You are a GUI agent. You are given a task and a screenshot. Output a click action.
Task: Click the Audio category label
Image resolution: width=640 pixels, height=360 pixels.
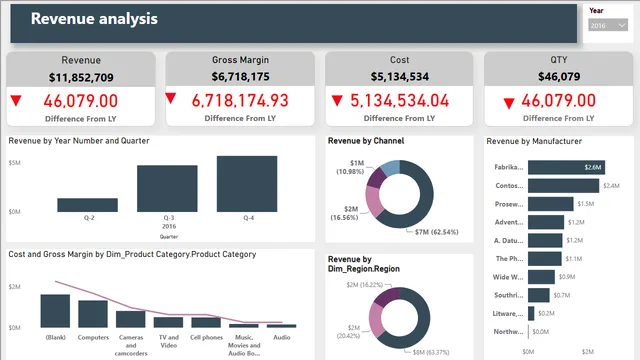coord(282,338)
